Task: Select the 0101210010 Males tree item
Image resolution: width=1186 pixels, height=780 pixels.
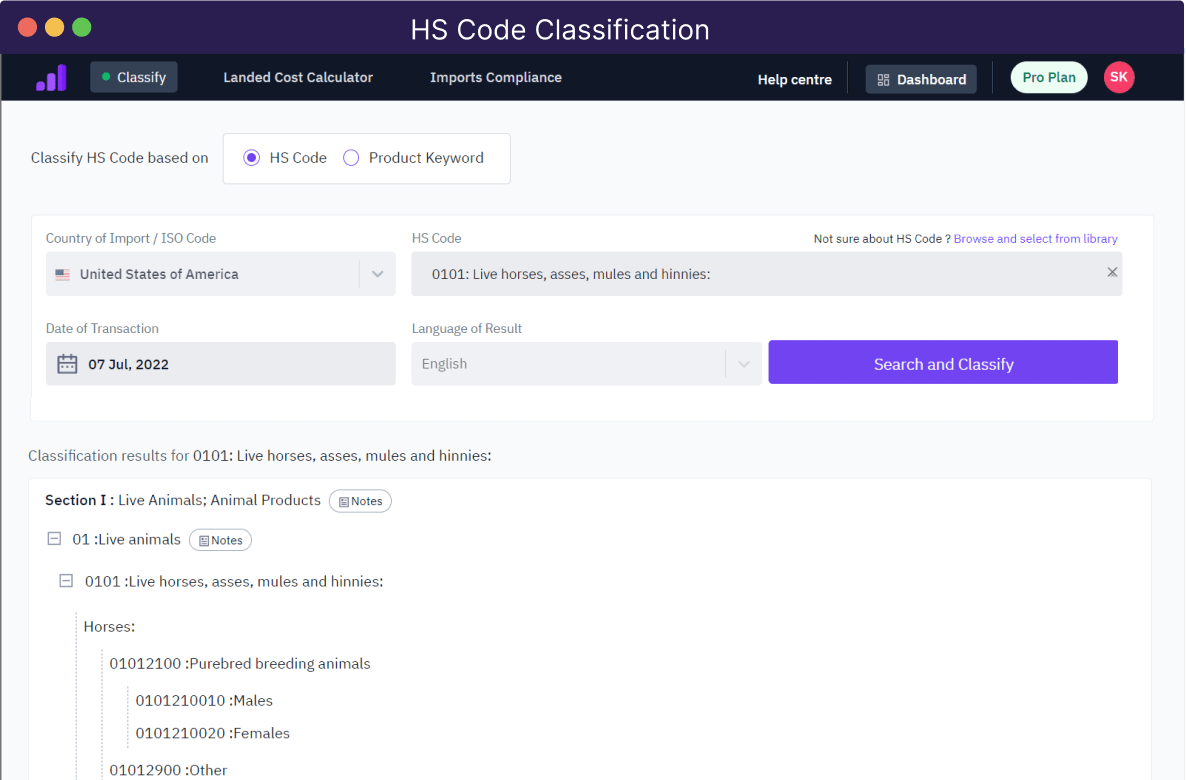Action: 204,701
